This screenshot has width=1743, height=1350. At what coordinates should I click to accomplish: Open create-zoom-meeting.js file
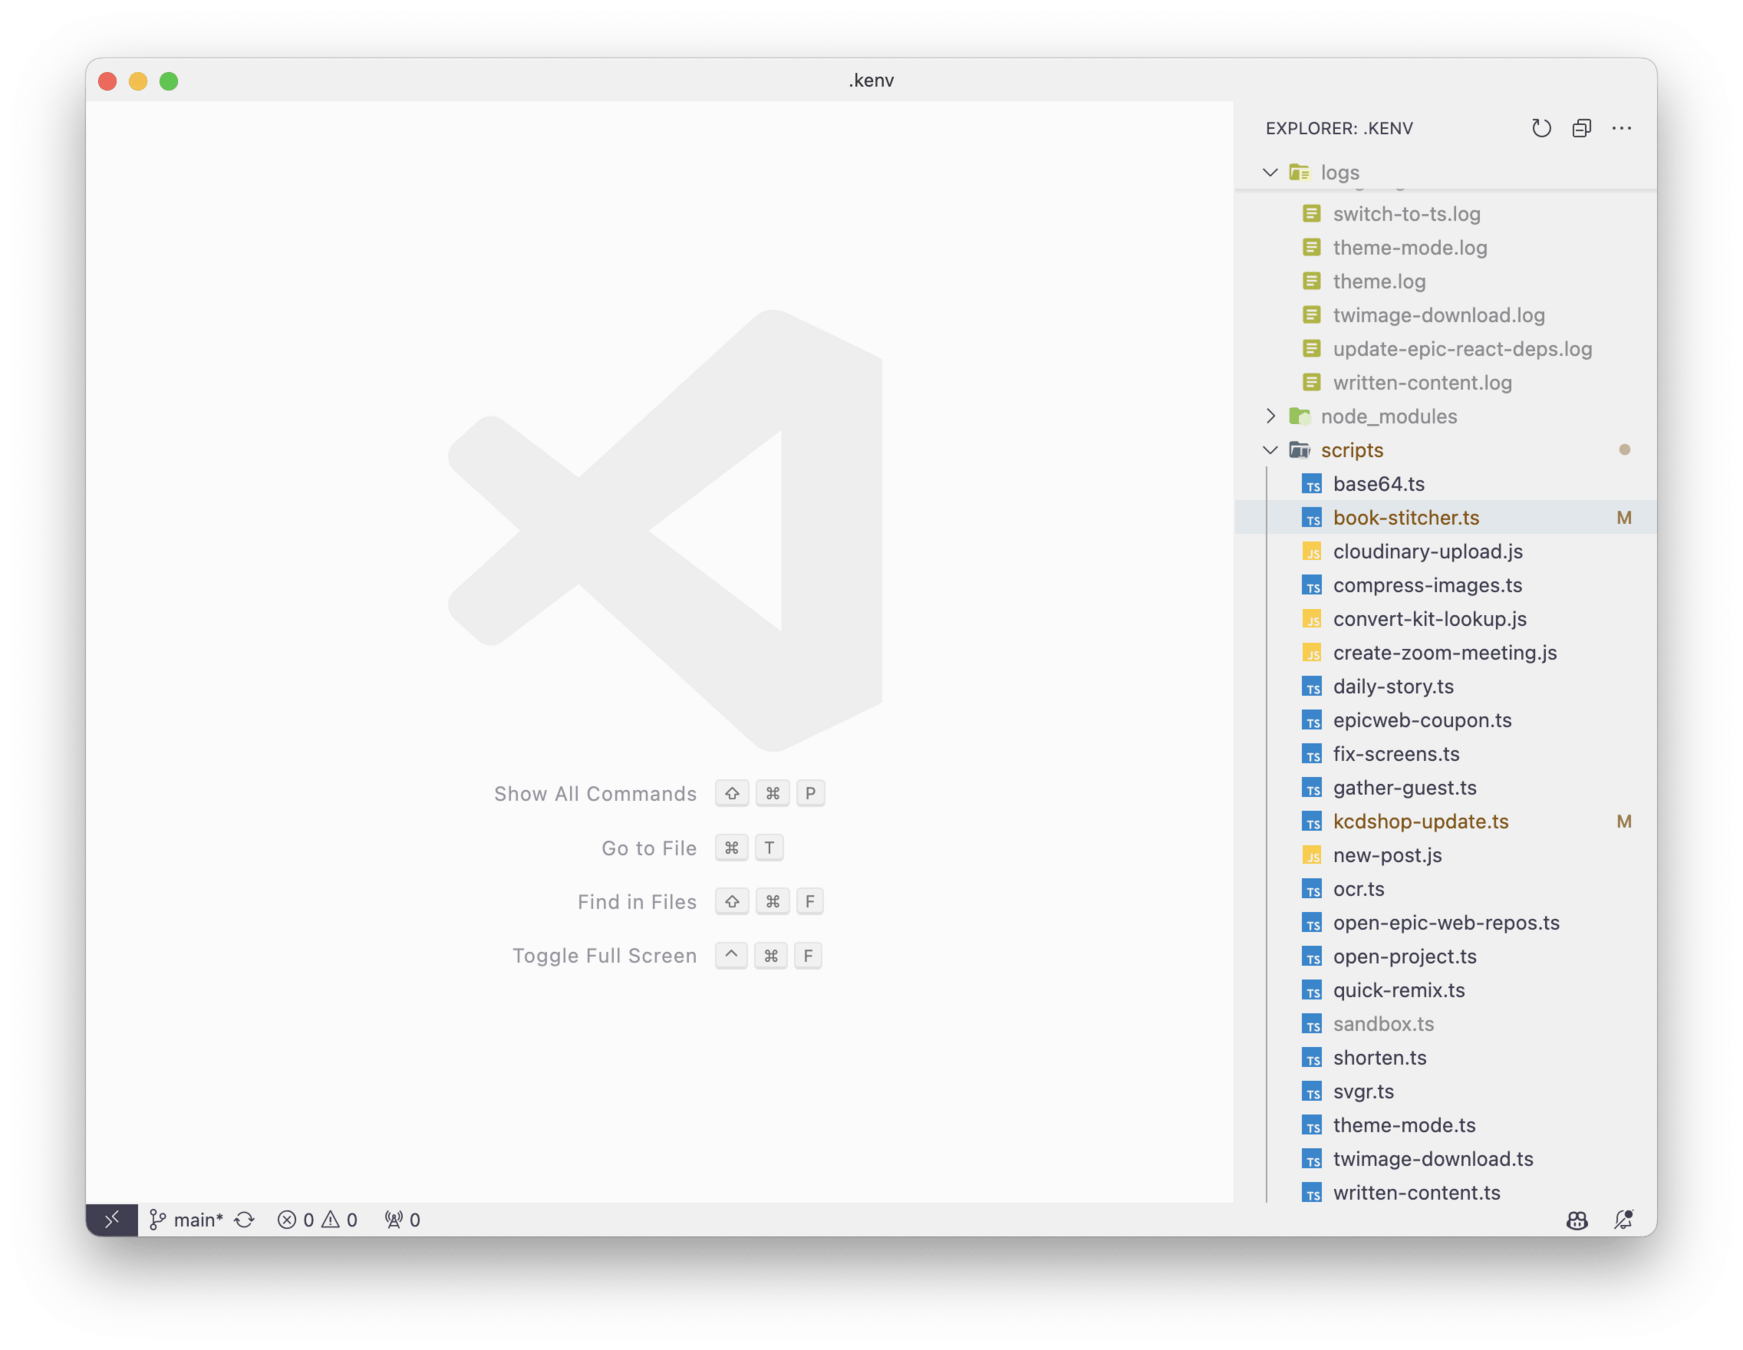pos(1446,653)
